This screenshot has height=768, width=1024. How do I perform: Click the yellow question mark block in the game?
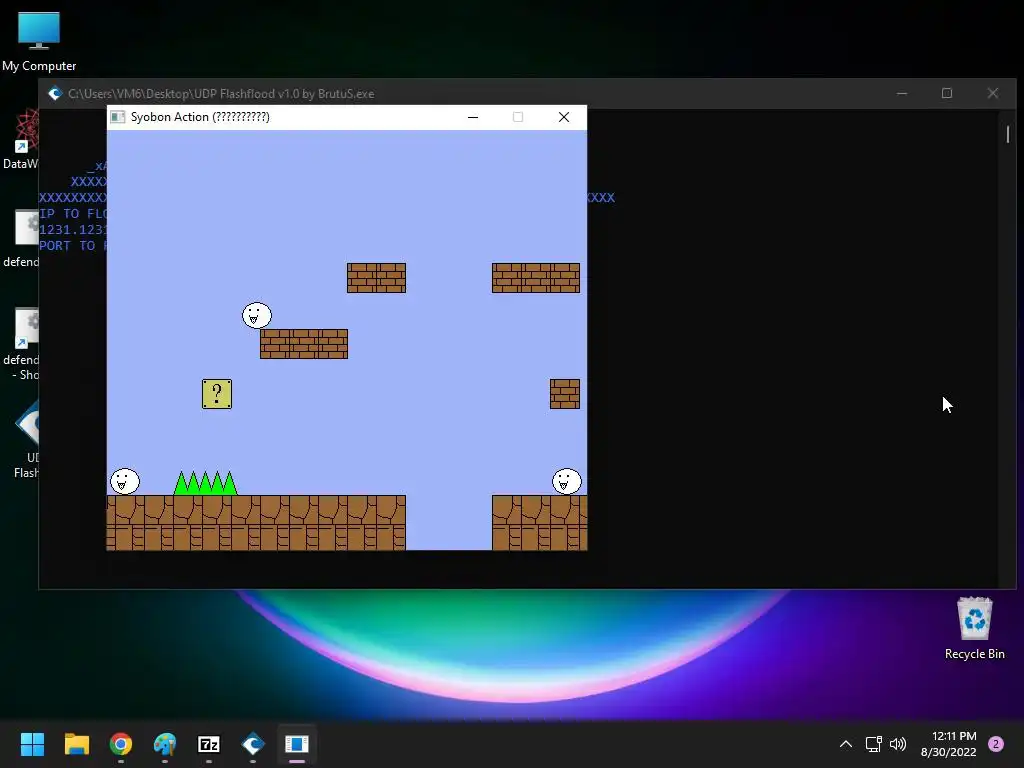(x=217, y=394)
